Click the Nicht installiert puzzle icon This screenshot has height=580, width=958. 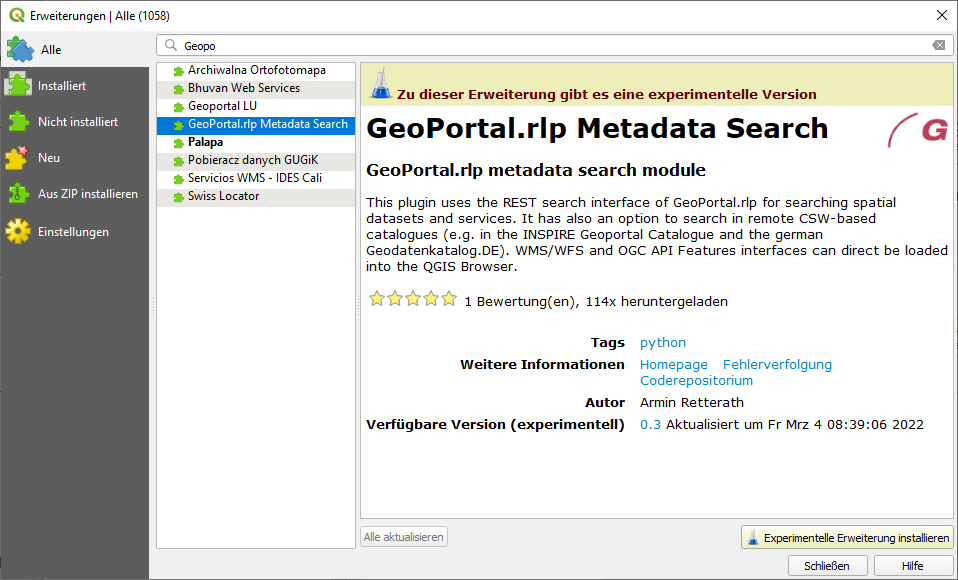click(x=18, y=122)
